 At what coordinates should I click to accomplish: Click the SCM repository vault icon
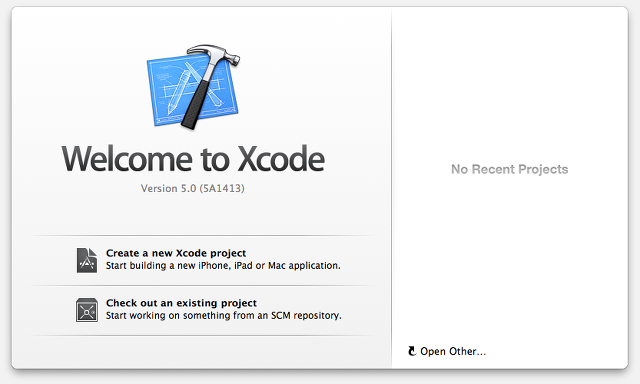point(87,310)
